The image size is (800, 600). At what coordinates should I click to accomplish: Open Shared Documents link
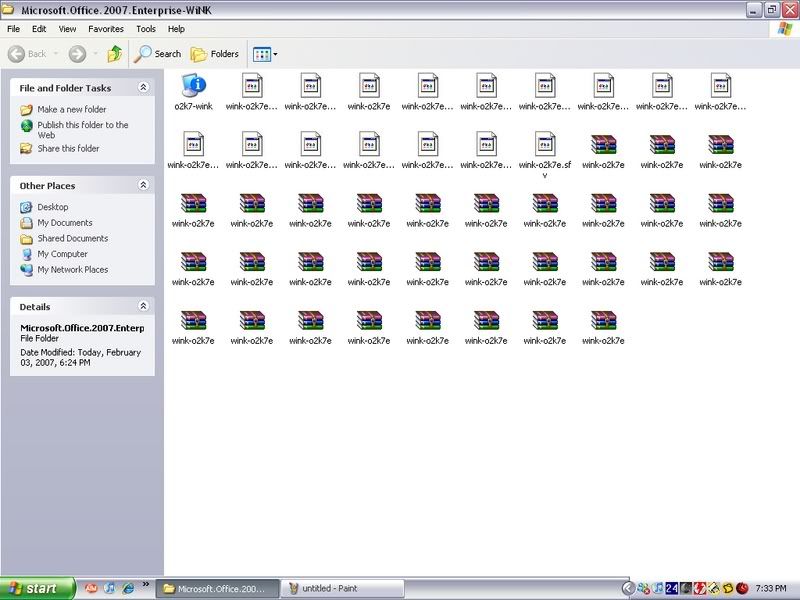[x=64, y=238]
